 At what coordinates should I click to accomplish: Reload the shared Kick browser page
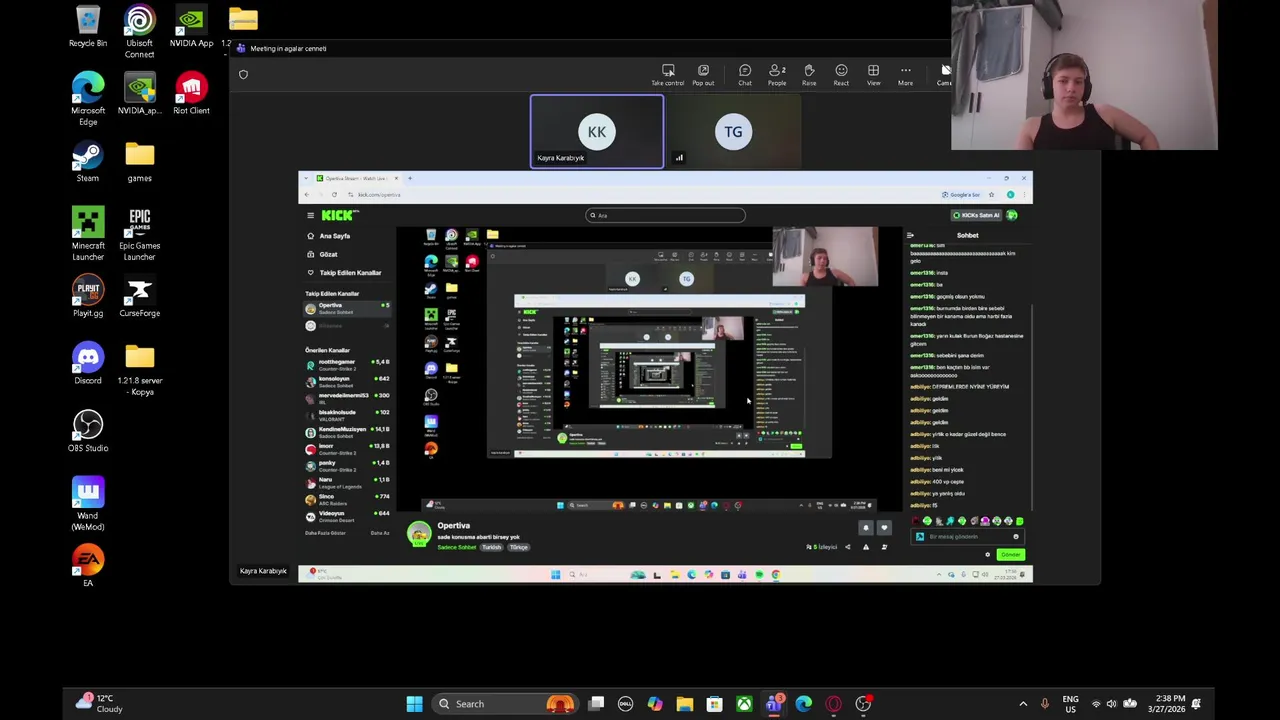tap(334, 194)
